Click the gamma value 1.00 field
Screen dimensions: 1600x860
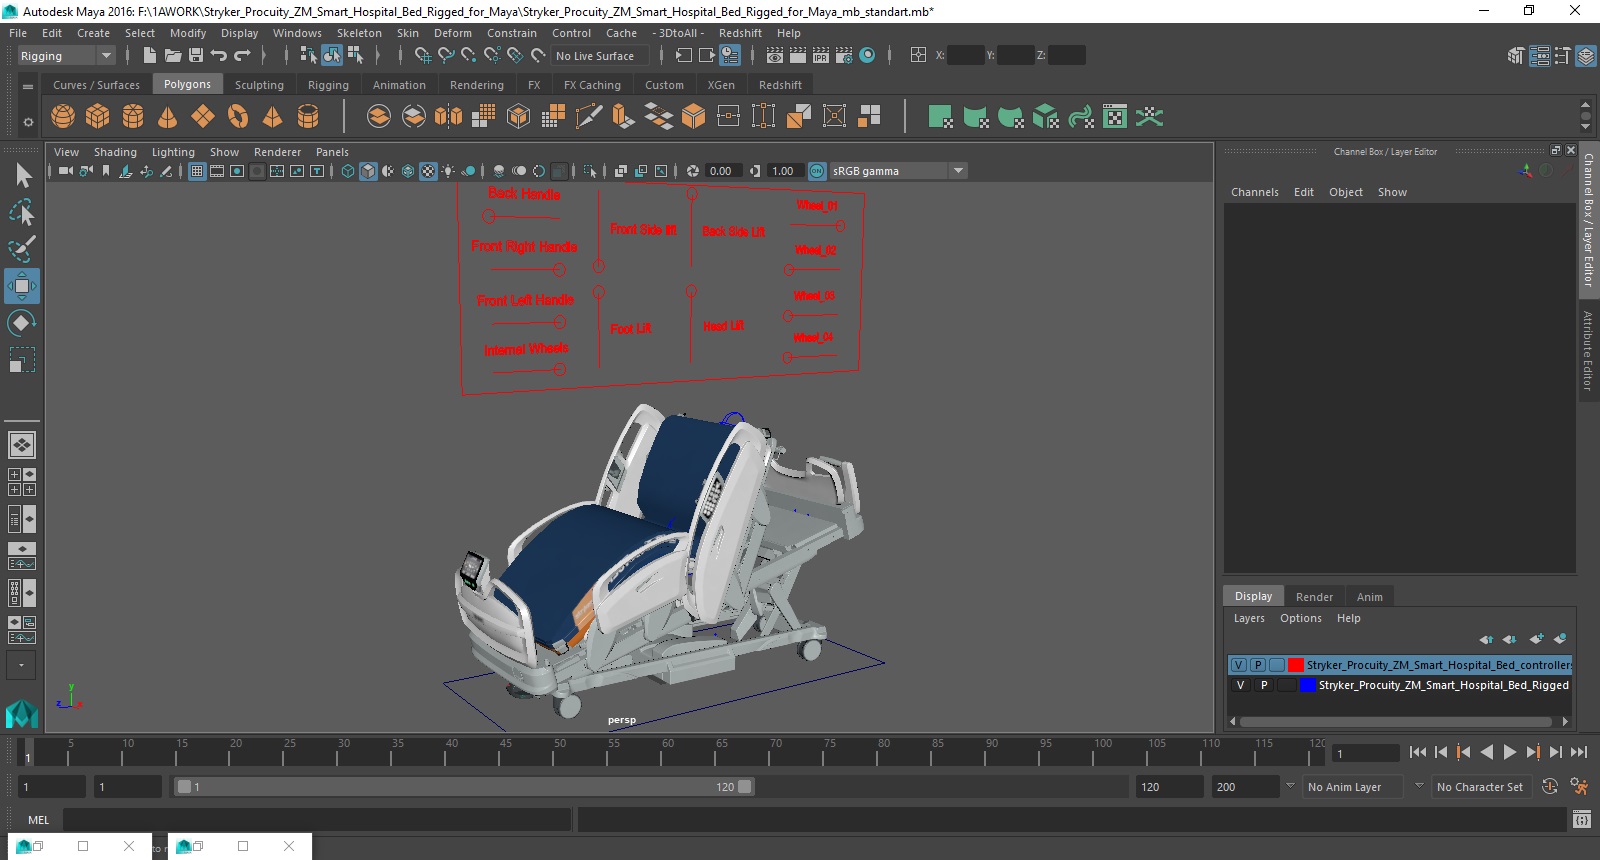[x=784, y=171]
